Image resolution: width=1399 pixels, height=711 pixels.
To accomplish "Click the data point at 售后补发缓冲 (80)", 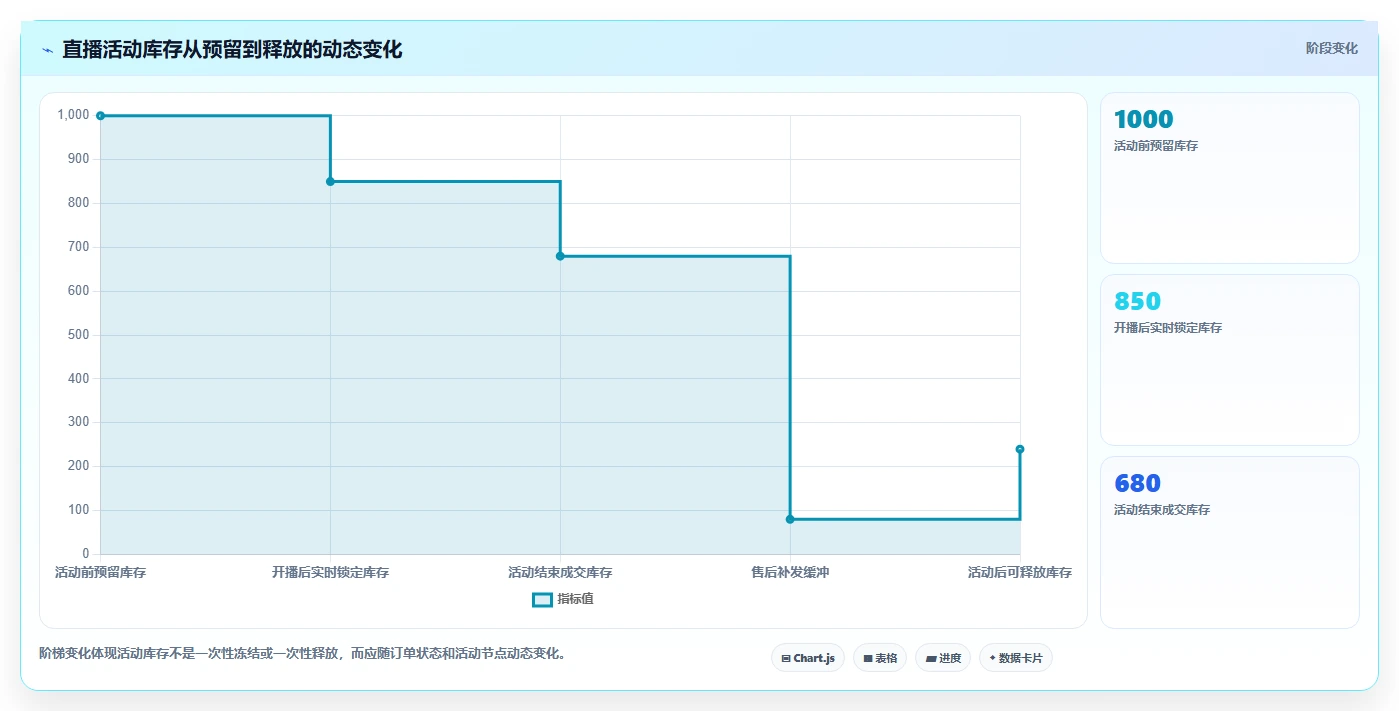I will pyautogui.click(x=790, y=519).
